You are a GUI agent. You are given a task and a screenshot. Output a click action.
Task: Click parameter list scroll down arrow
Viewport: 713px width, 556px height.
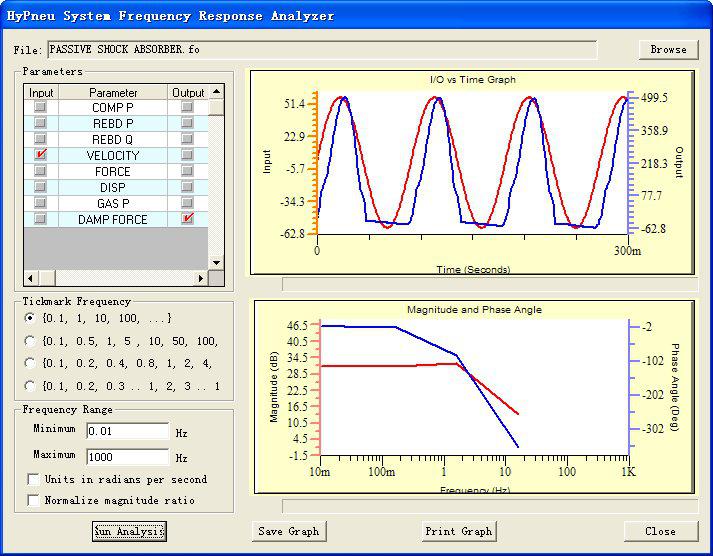pyautogui.click(x=216, y=263)
